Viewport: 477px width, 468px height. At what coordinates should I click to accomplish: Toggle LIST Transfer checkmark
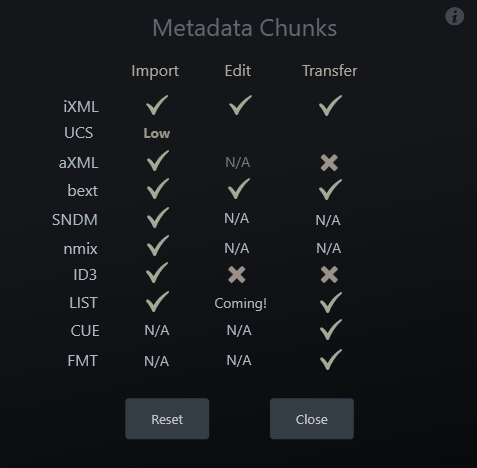tap(331, 302)
